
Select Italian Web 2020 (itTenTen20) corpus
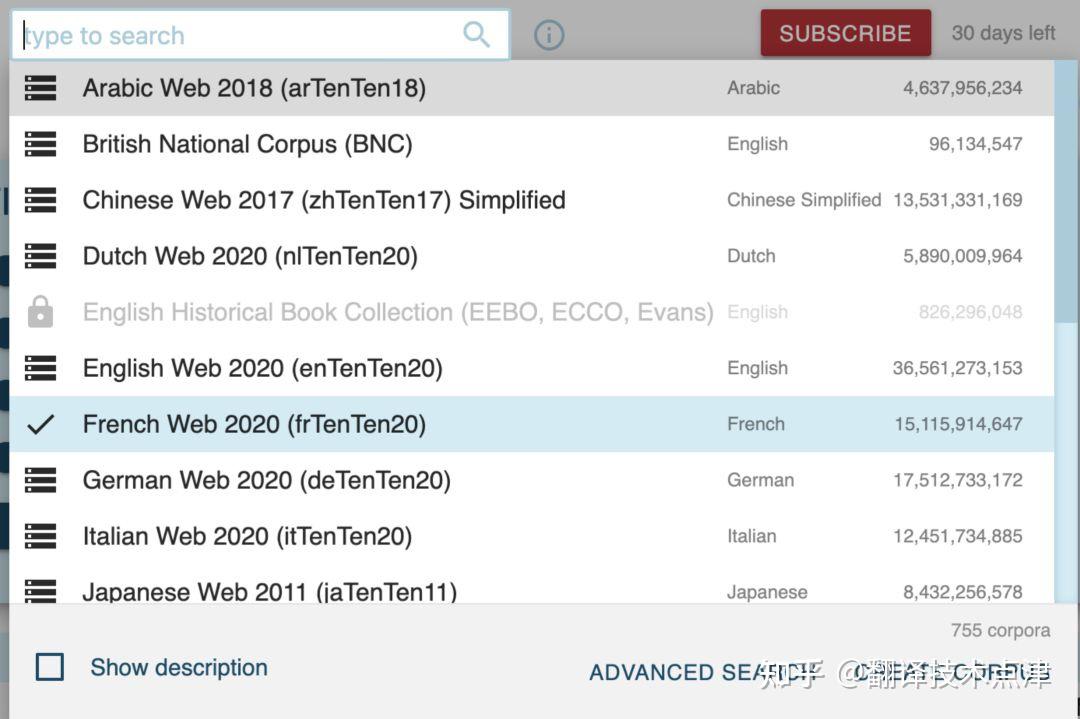[x=247, y=536]
